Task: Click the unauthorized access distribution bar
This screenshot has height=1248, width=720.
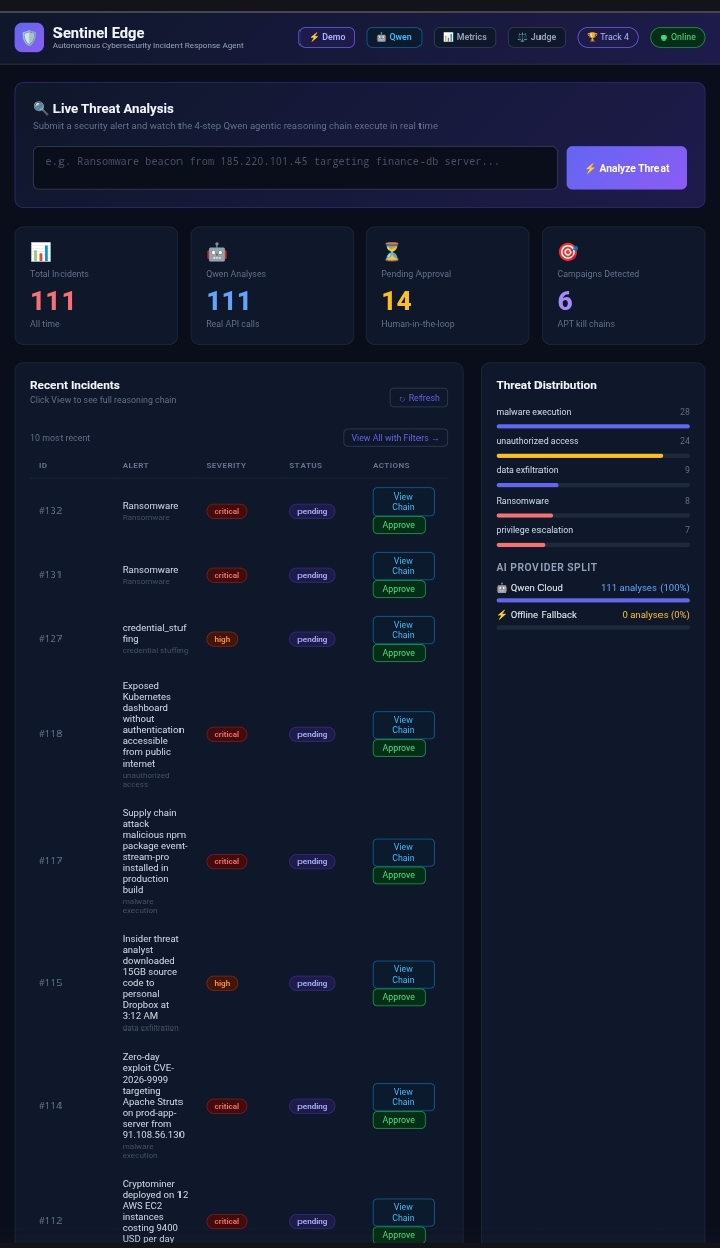Action: tap(593, 455)
